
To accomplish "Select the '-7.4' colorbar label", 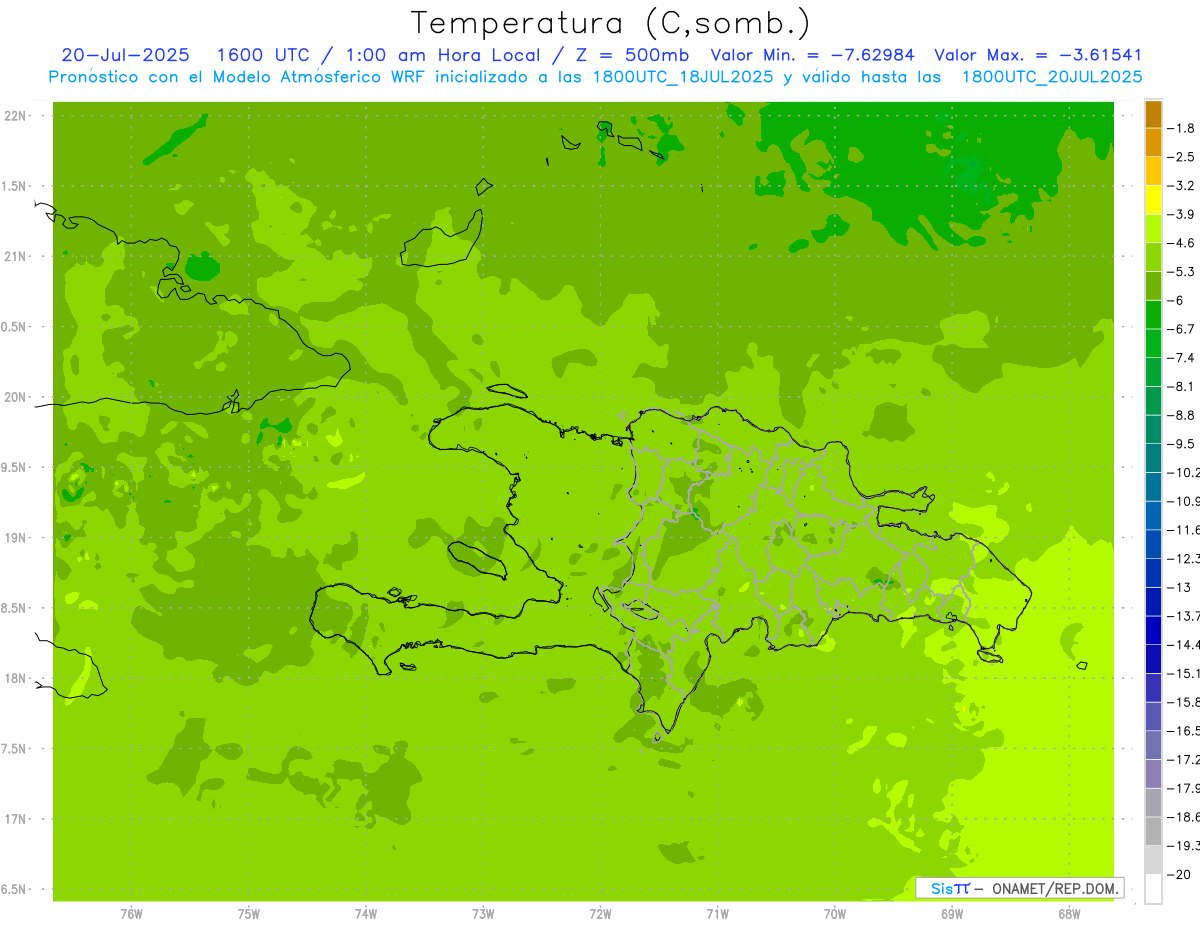I will 1183,357.
